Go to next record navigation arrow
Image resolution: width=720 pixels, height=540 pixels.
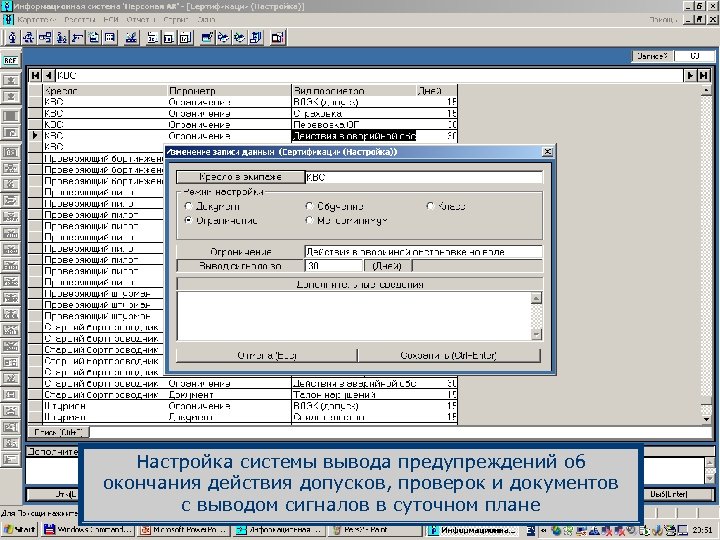pyautogui.click(x=690, y=75)
